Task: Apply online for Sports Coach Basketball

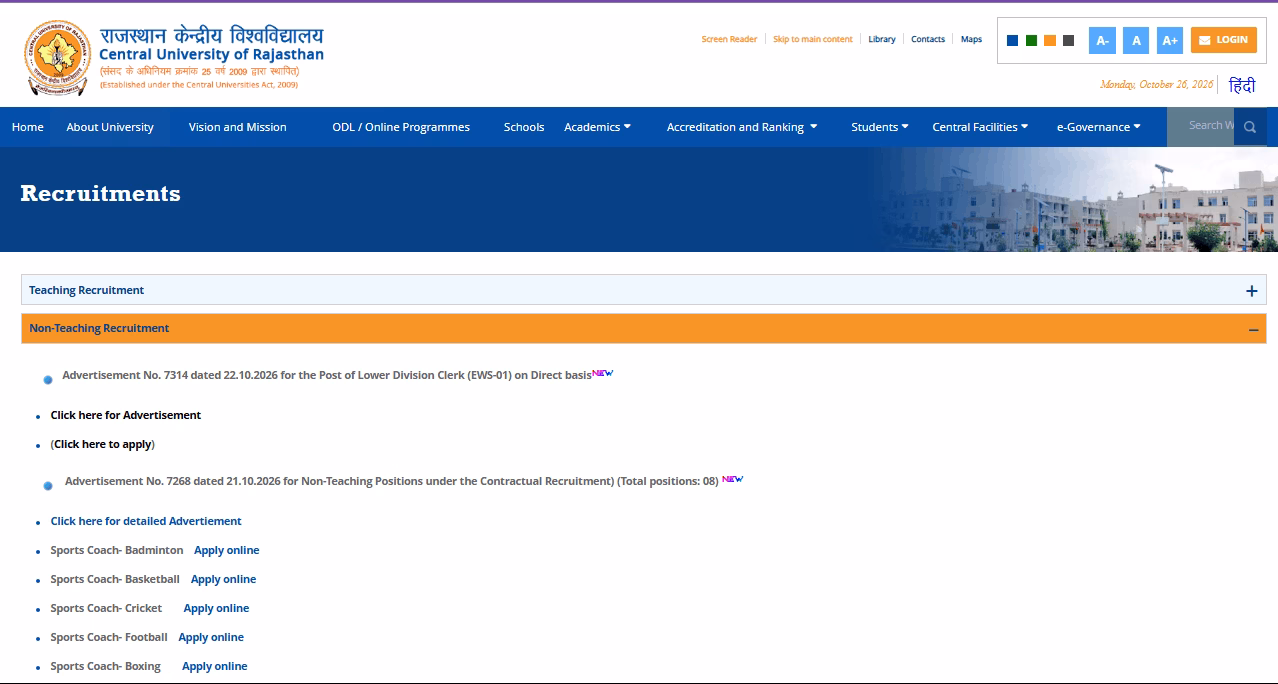Action: point(224,579)
